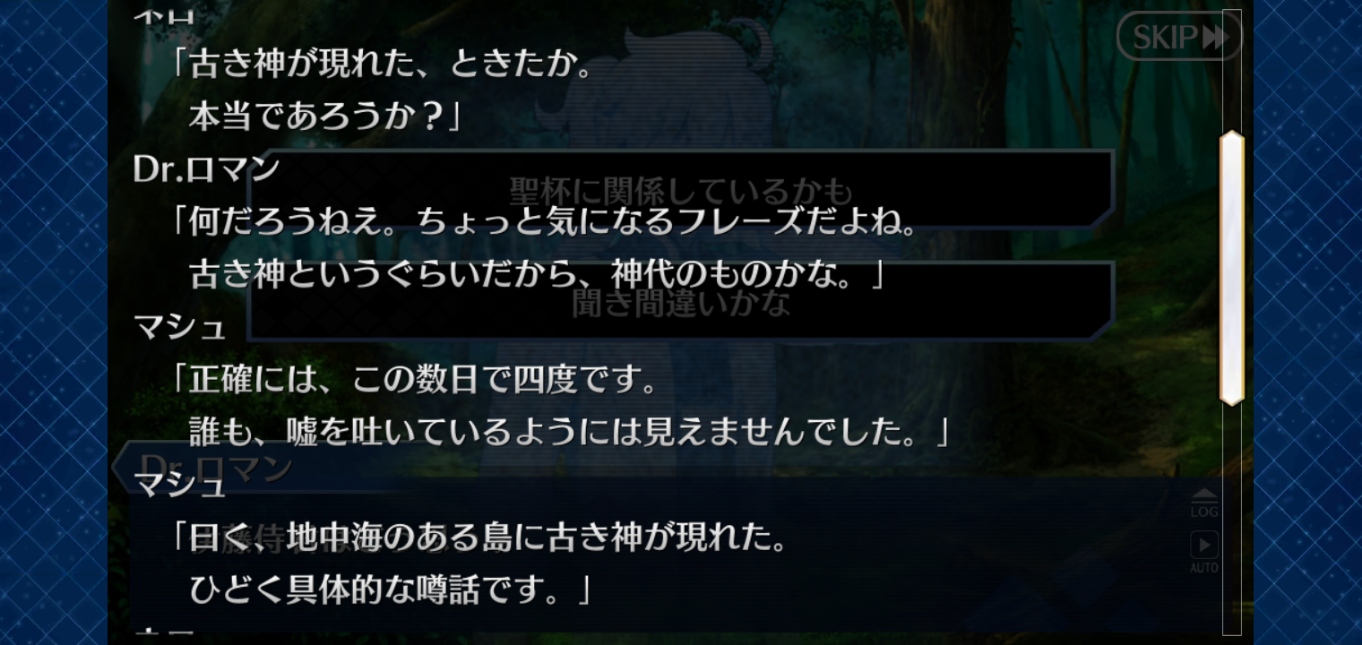The width and height of the screenshot is (1362, 645).
Task: Select the Dr.ロマン log entry name
Action: [x=206, y=170]
